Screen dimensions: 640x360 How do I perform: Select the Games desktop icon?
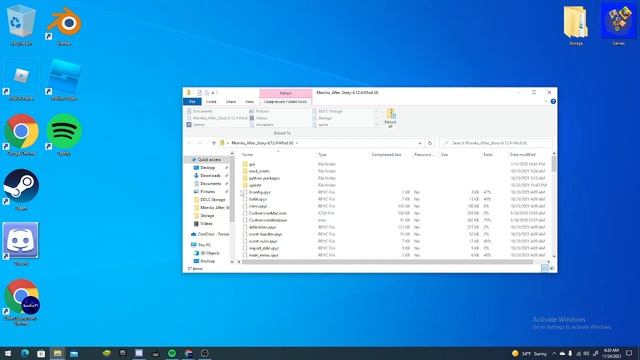tap(618, 24)
